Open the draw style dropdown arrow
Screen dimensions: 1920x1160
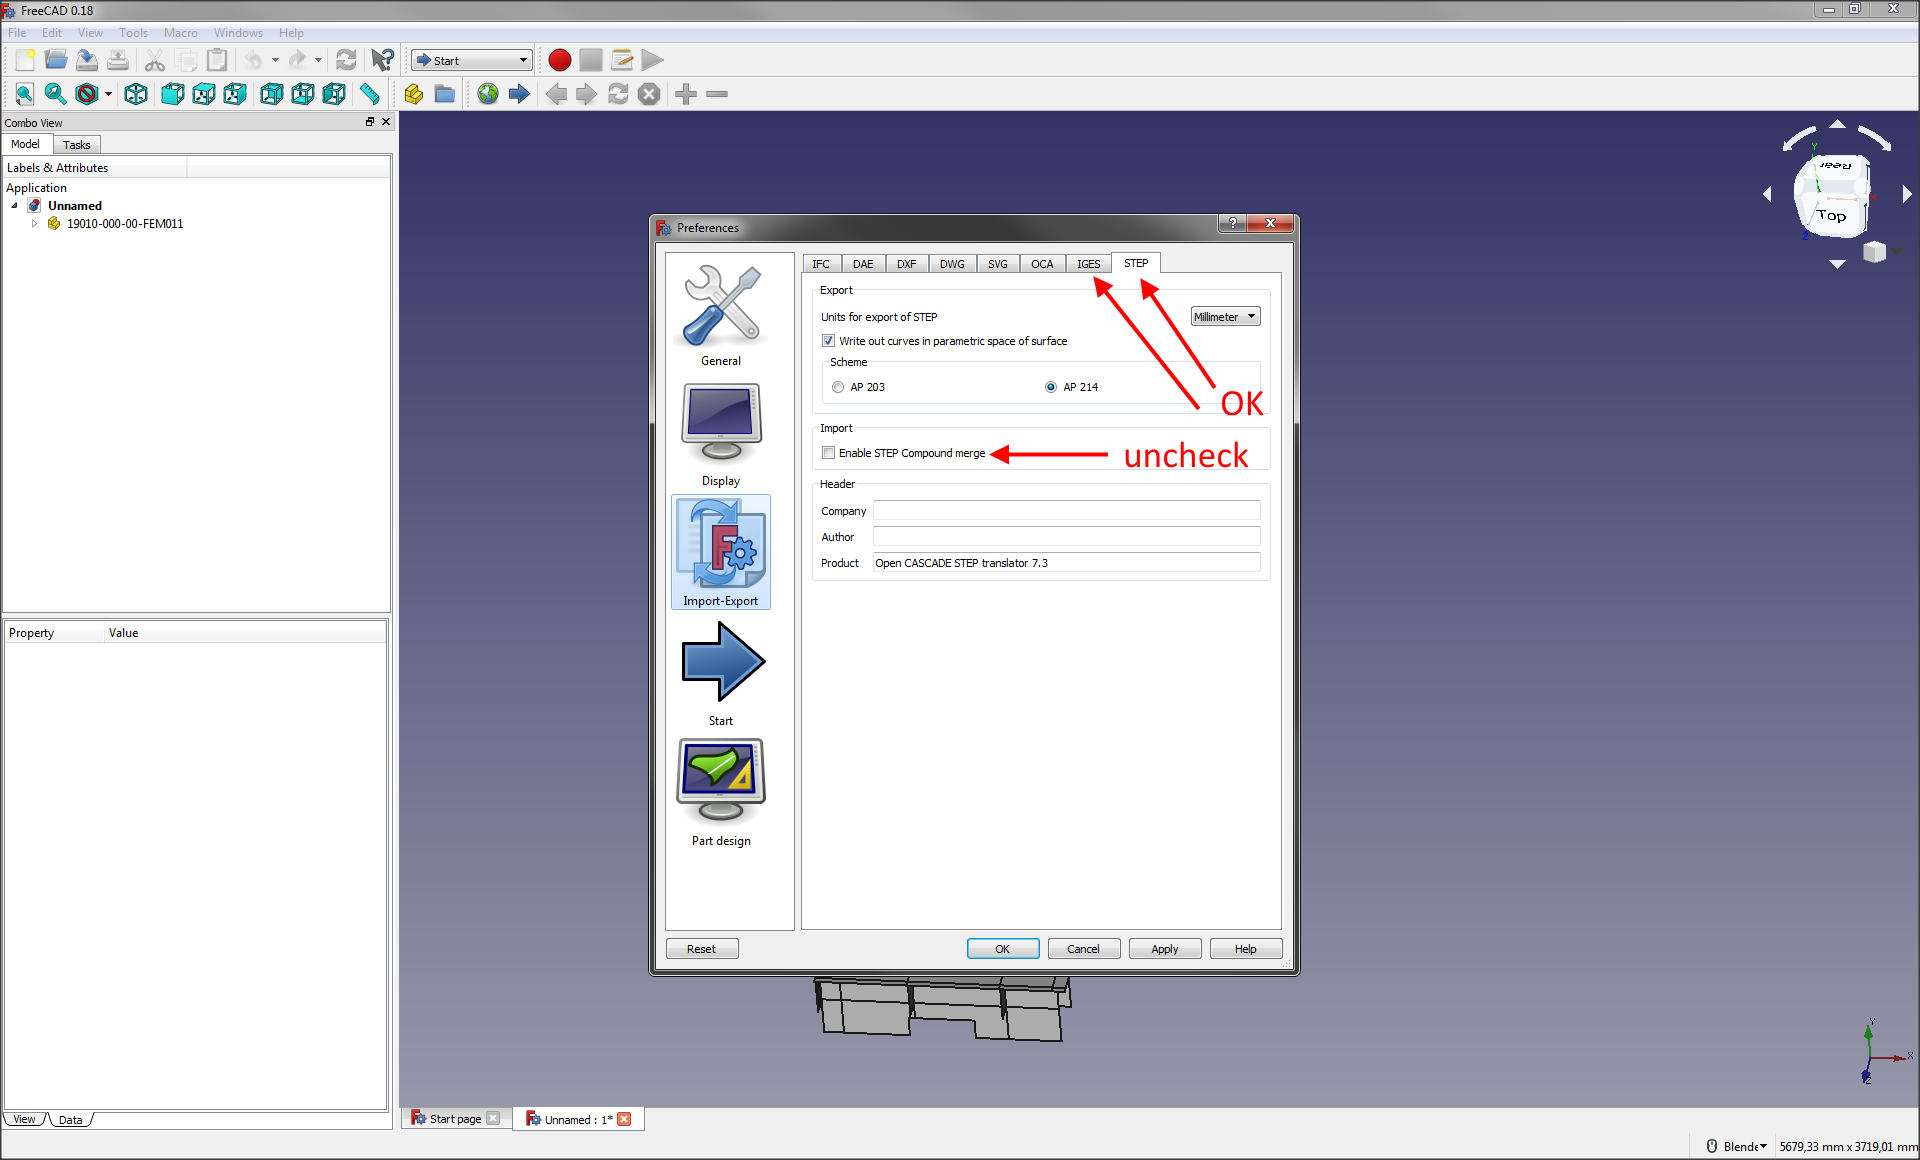click(108, 94)
